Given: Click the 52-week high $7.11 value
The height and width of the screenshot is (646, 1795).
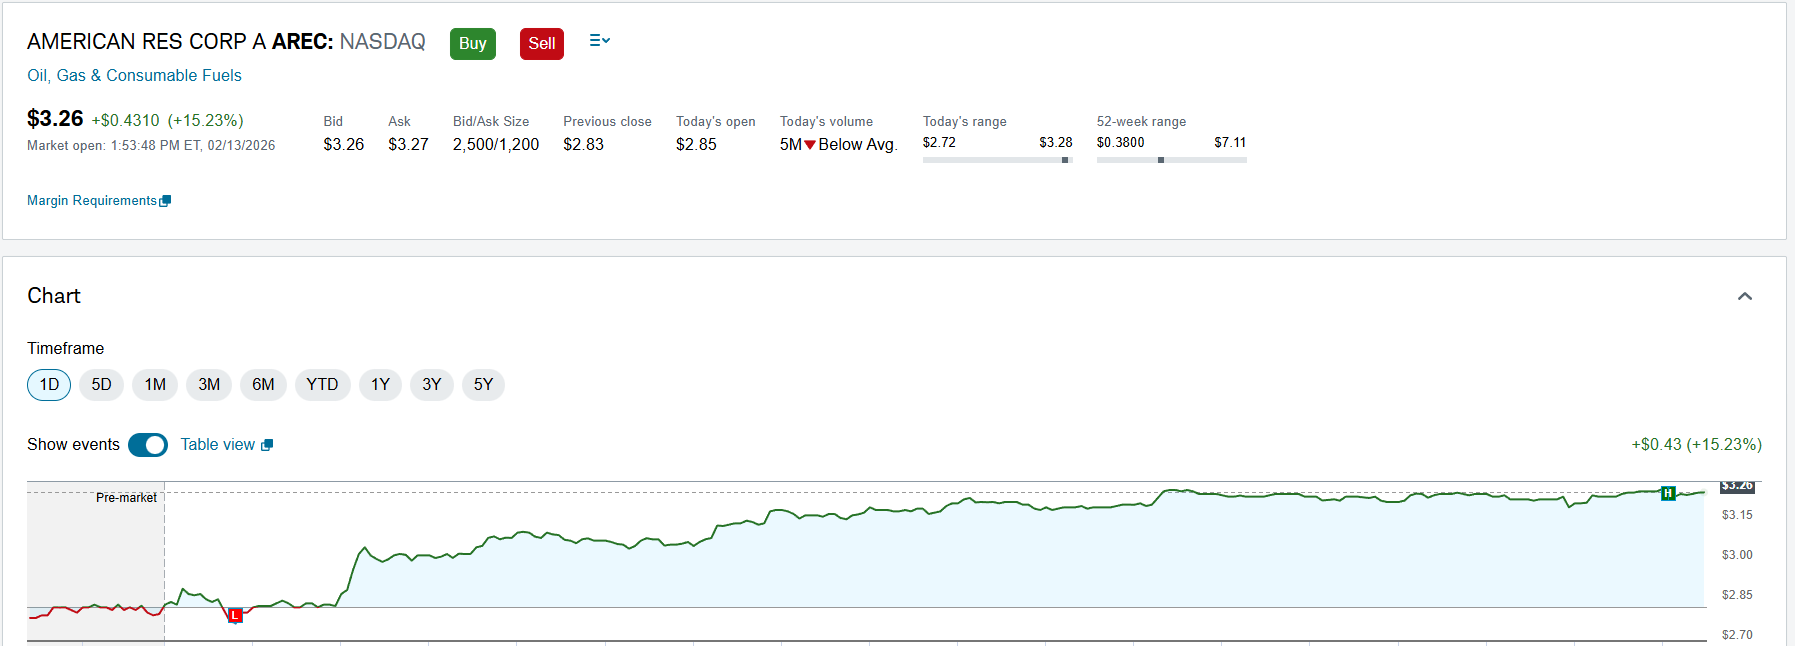Looking at the screenshot, I should (1230, 143).
